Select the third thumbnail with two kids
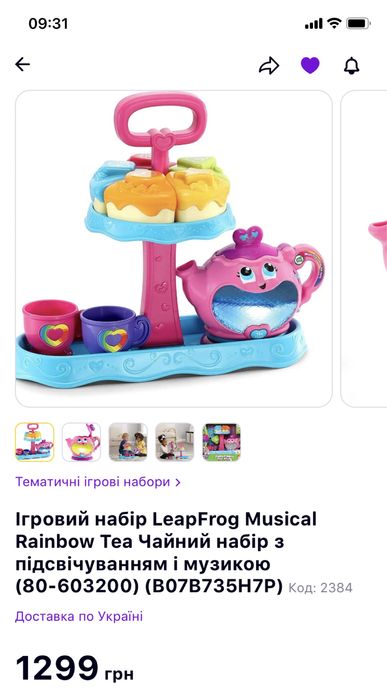This screenshot has height=699, width=387. 128,442
